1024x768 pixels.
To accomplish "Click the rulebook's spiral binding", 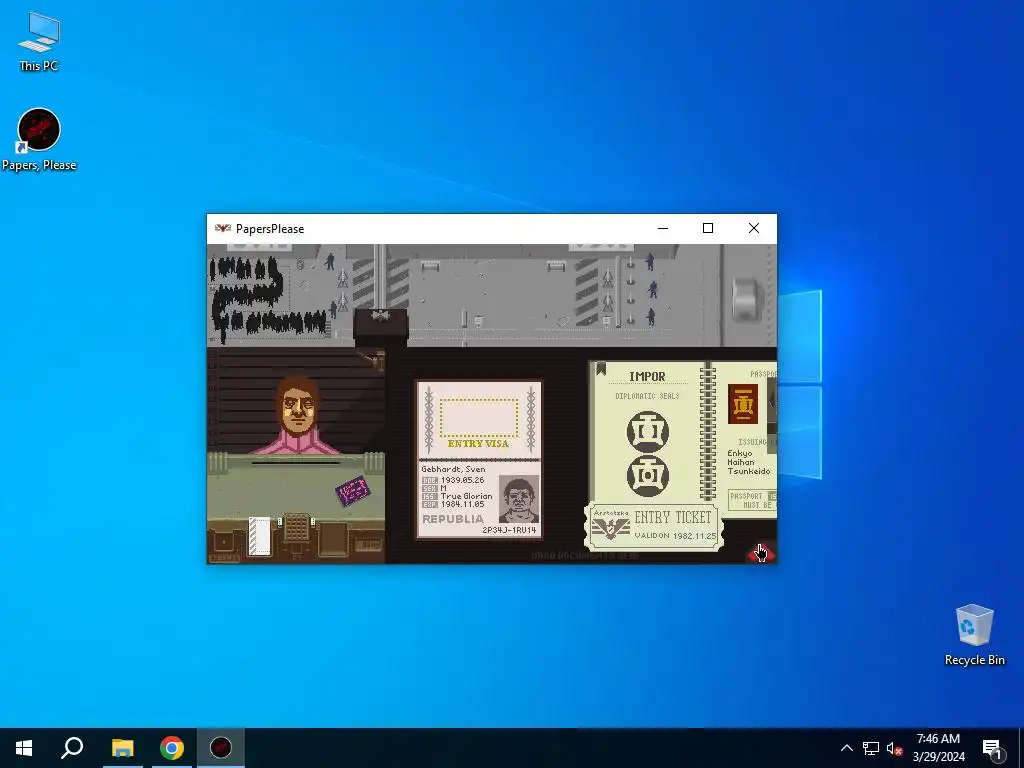I will (x=707, y=432).
